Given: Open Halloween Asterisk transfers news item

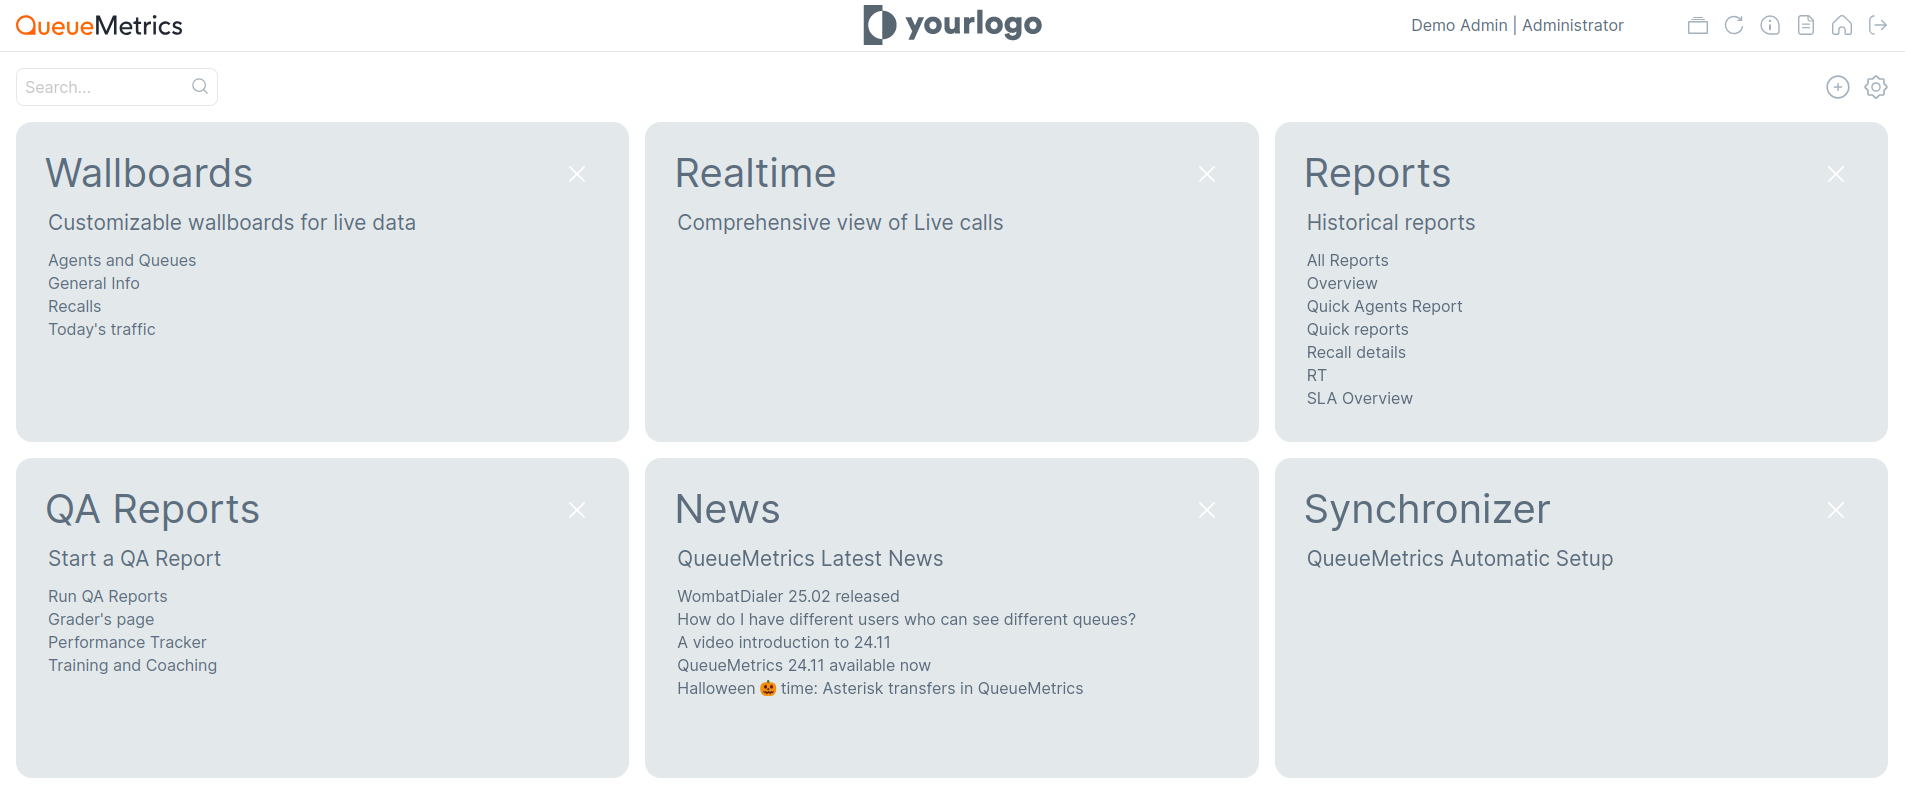Looking at the screenshot, I should [x=880, y=688].
